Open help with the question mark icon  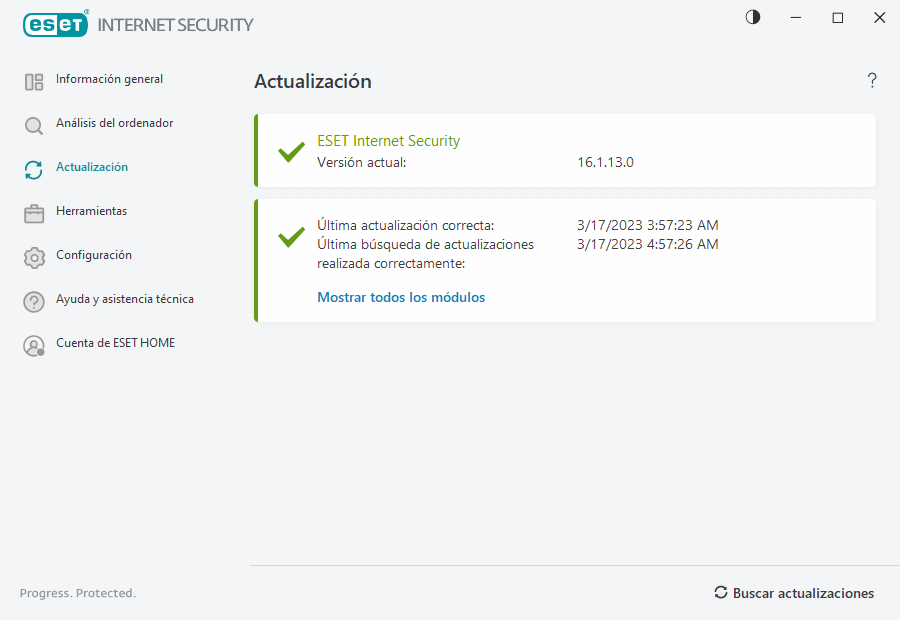click(872, 81)
